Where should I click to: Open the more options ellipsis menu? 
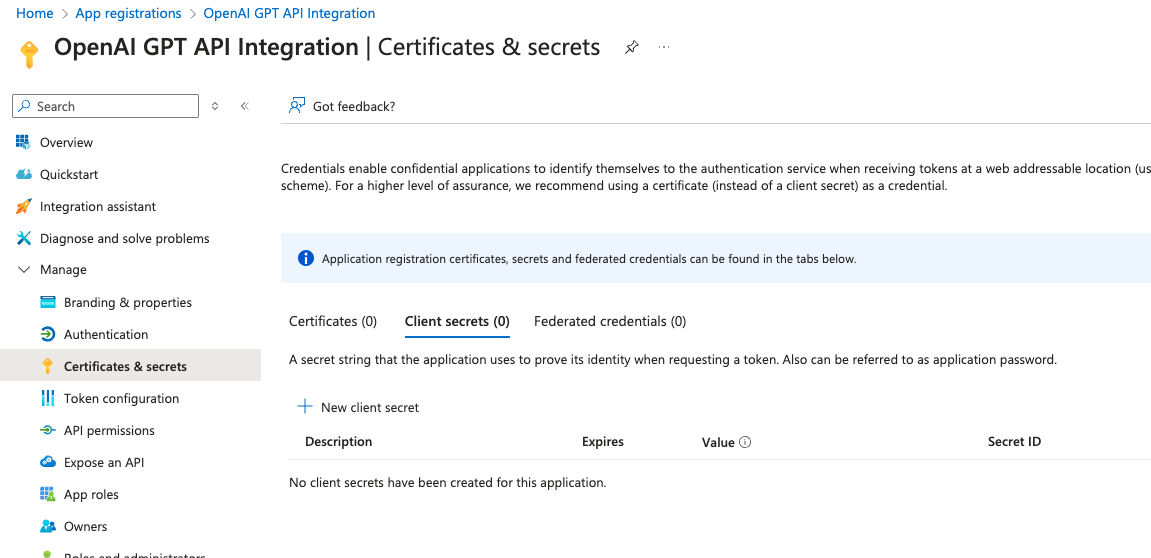[664, 48]
